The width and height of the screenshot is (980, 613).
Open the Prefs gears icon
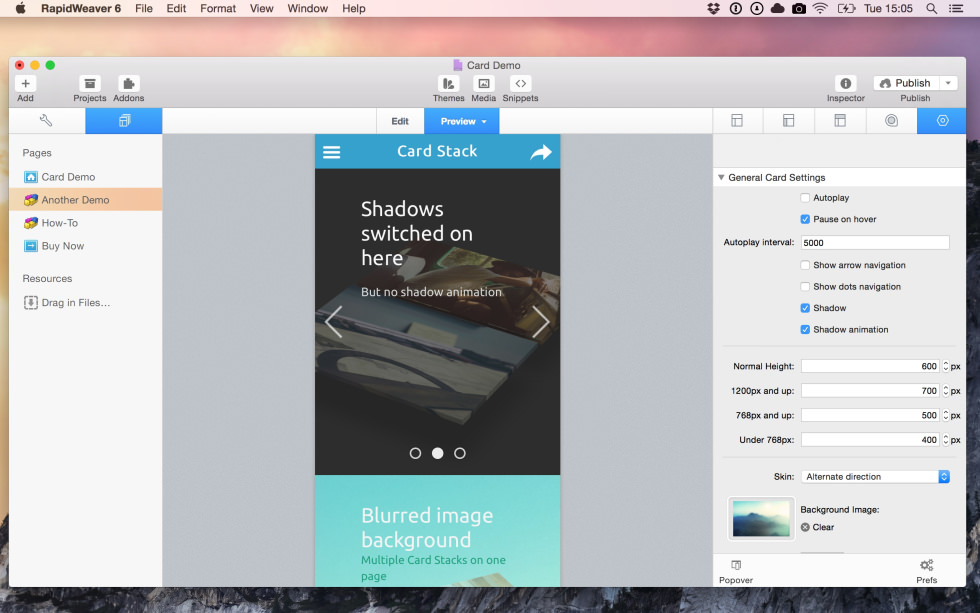coord(926,566)
